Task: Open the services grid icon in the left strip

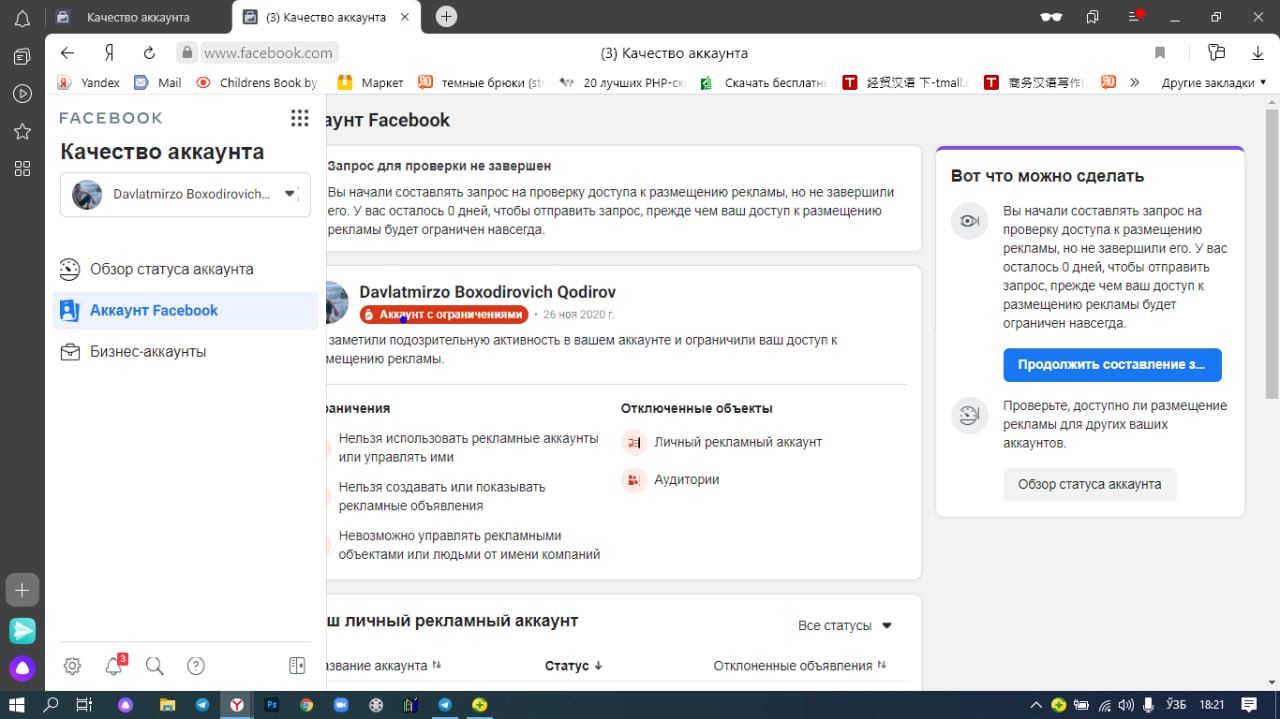Action: point(22,169)
